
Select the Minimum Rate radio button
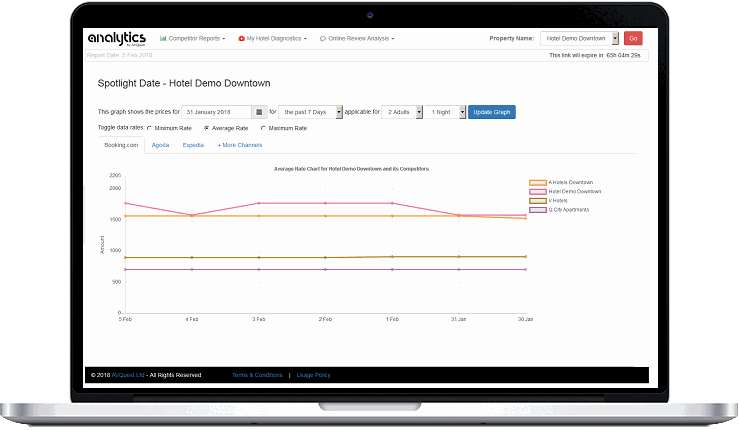pos(150,129)
